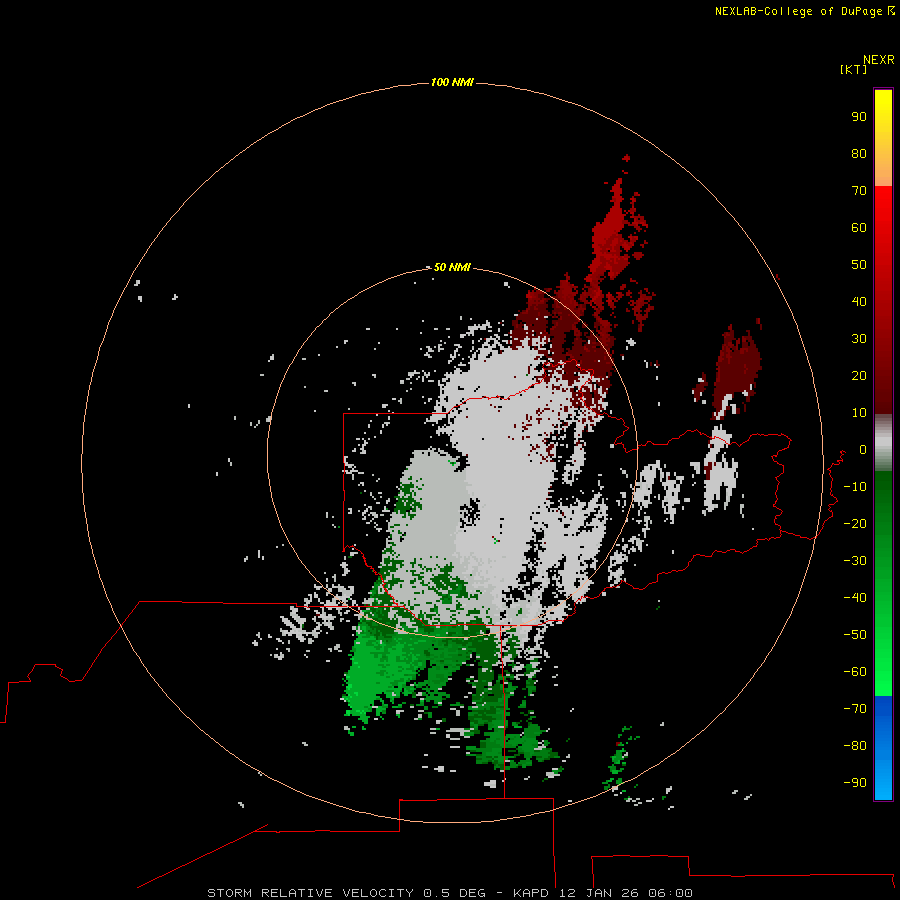Viewport: 900px width, 900px height.
Task: Click the gray zero segment of color bar
Action: point(883,443)
